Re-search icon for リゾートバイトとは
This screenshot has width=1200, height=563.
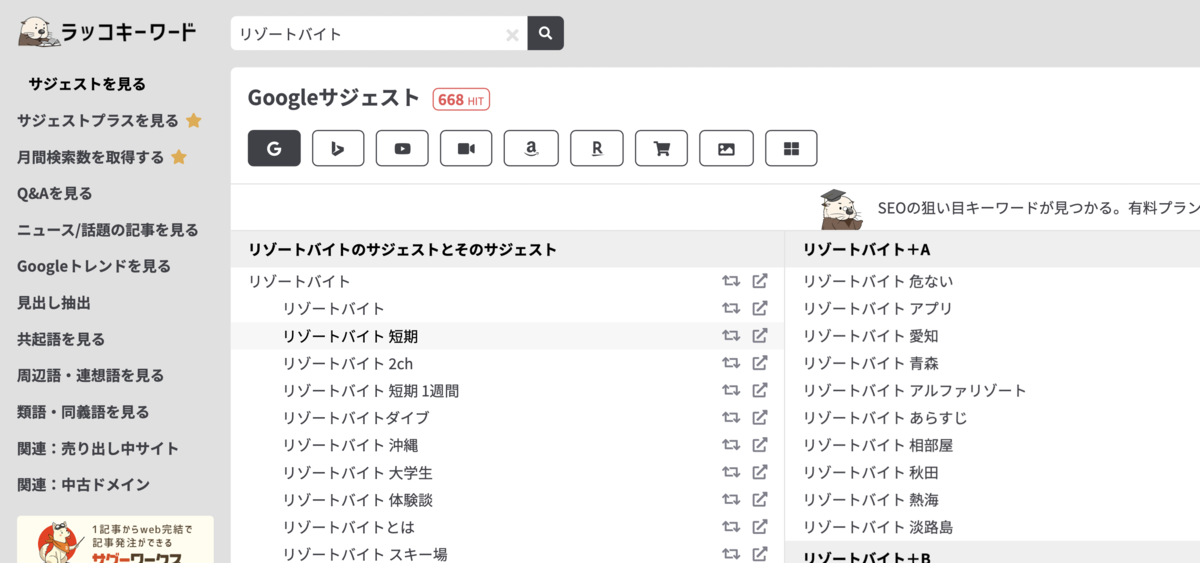pos(731,527)
